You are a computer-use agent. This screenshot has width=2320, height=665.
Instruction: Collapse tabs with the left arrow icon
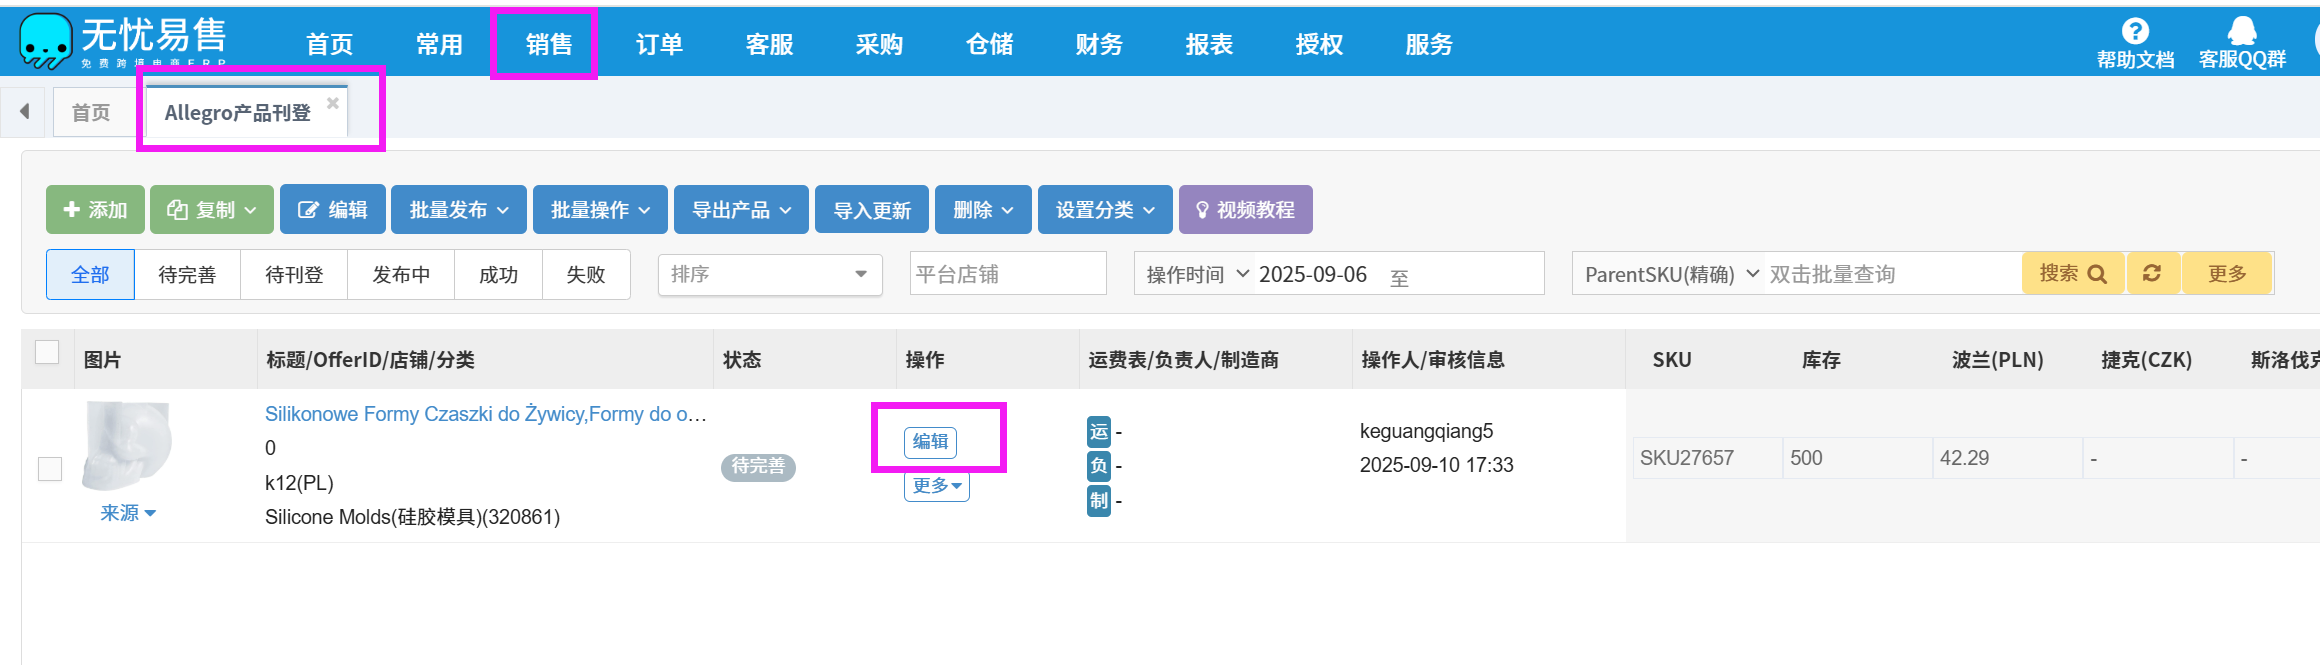25,112
